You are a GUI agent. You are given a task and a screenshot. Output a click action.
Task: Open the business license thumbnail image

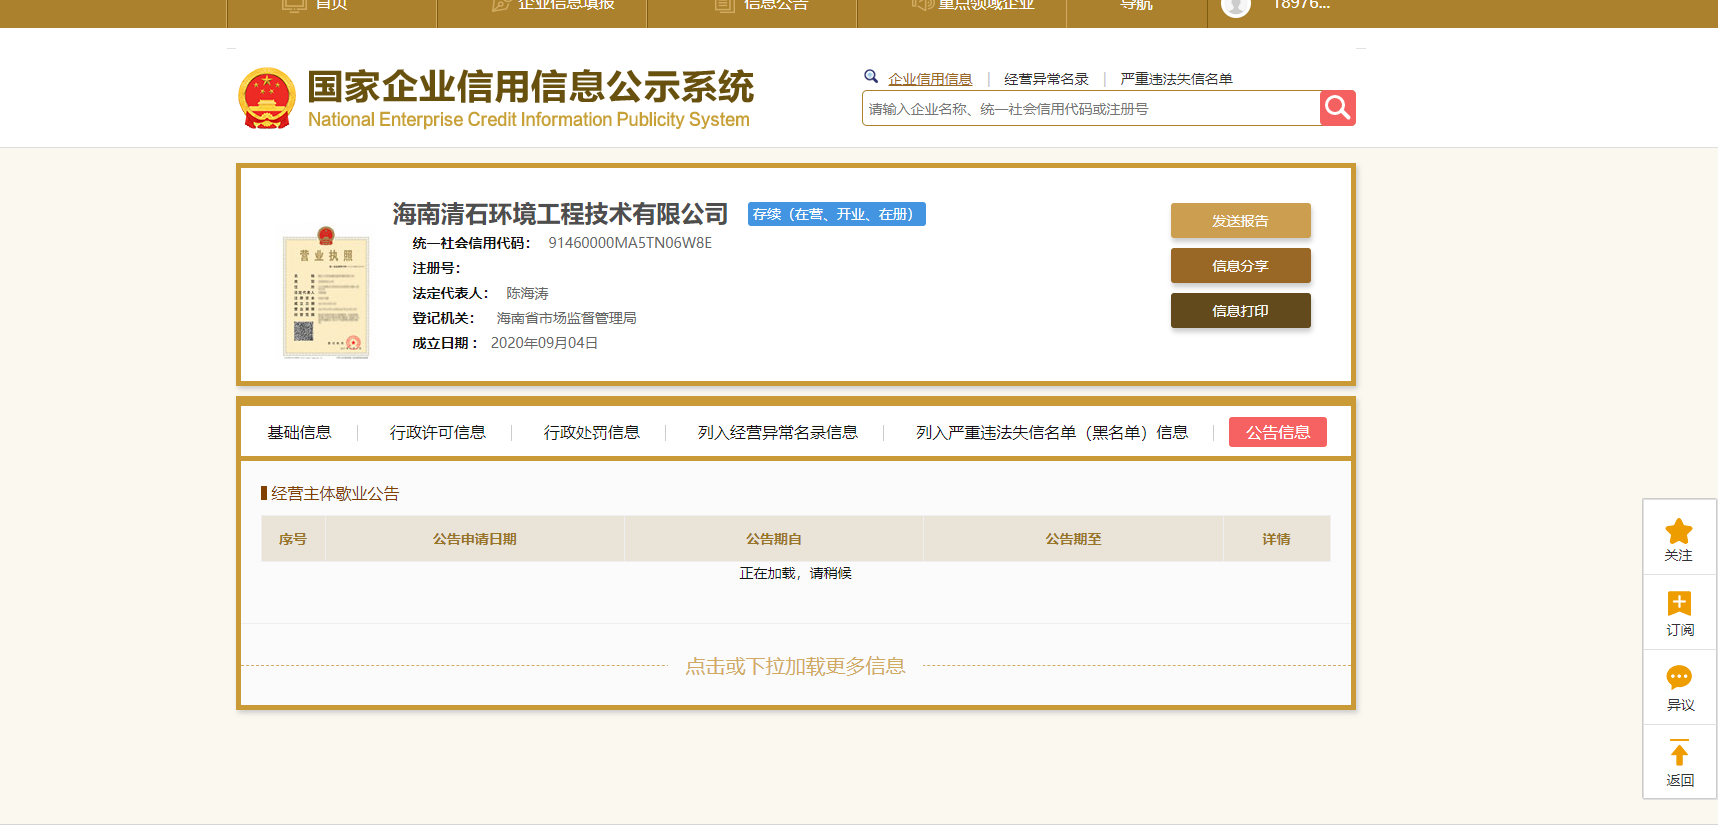(326, 293)
